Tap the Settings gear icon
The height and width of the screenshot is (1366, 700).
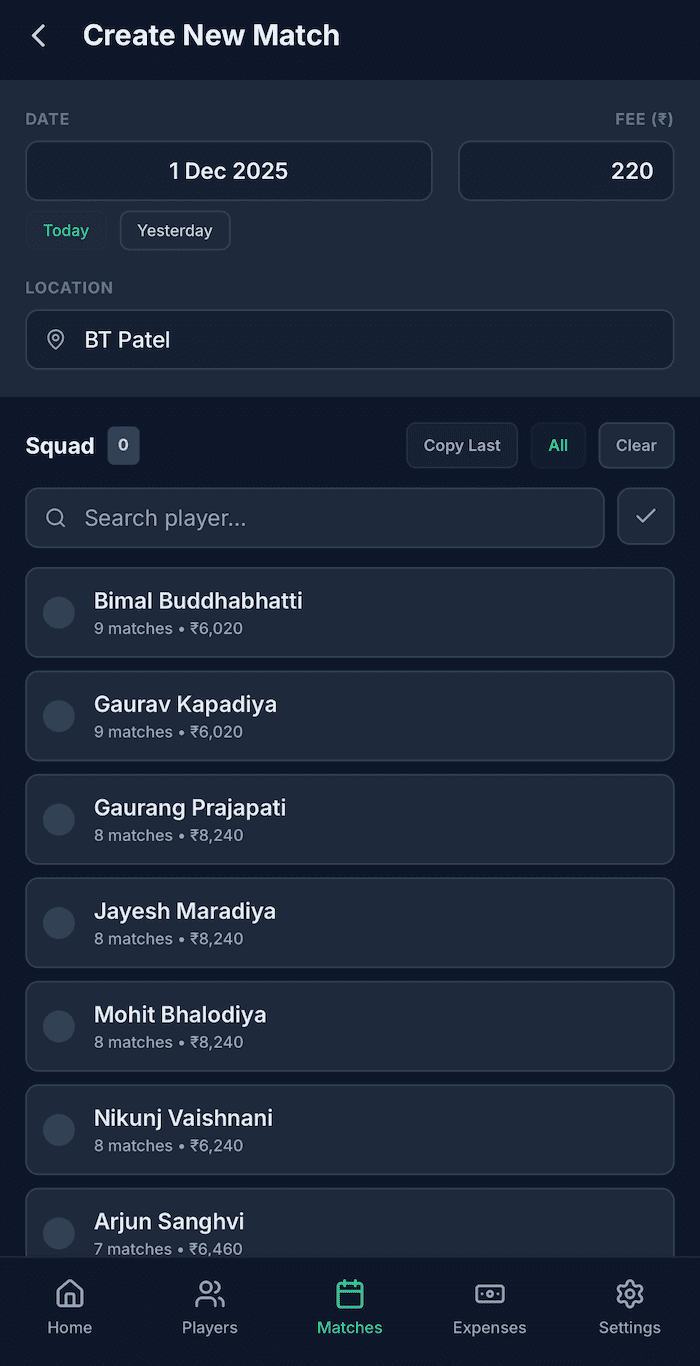point(629,1293)
